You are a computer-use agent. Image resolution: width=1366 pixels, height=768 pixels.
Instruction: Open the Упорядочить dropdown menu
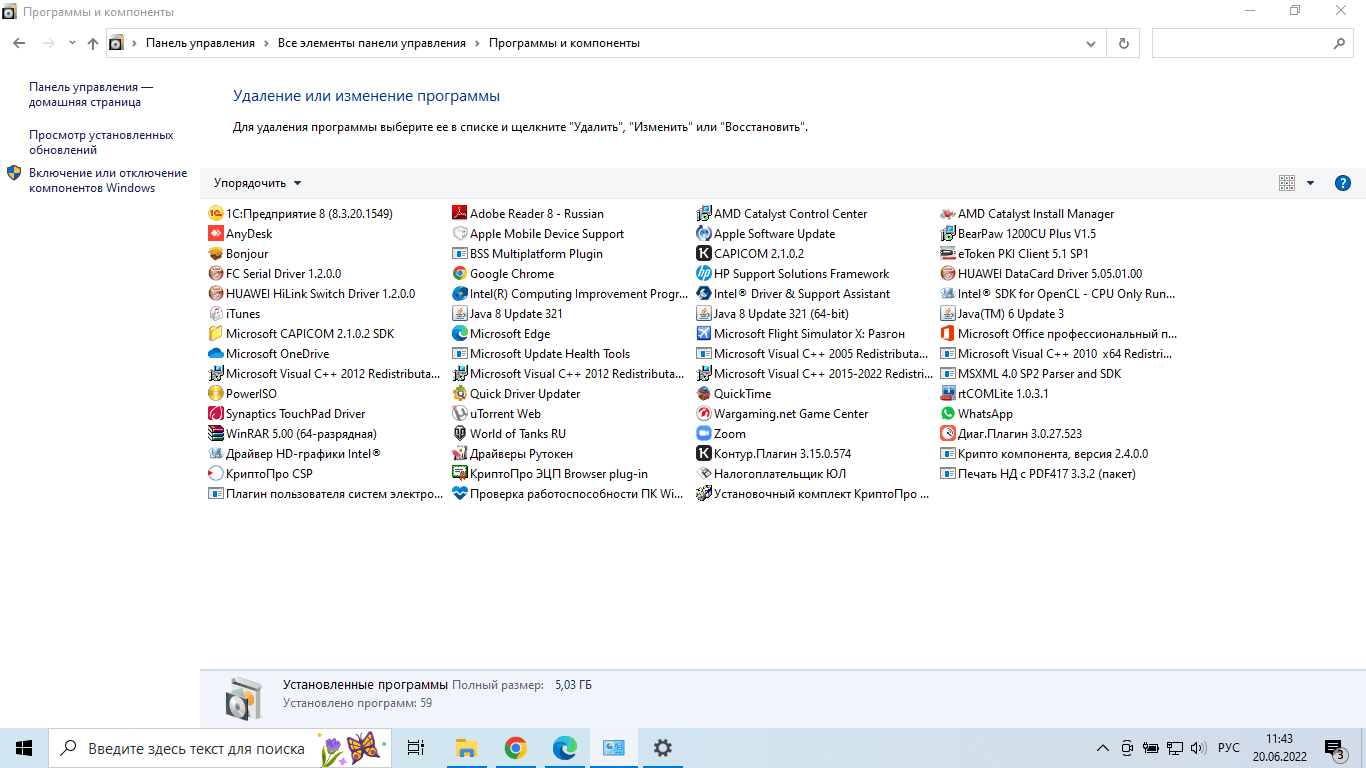(257, 183)
